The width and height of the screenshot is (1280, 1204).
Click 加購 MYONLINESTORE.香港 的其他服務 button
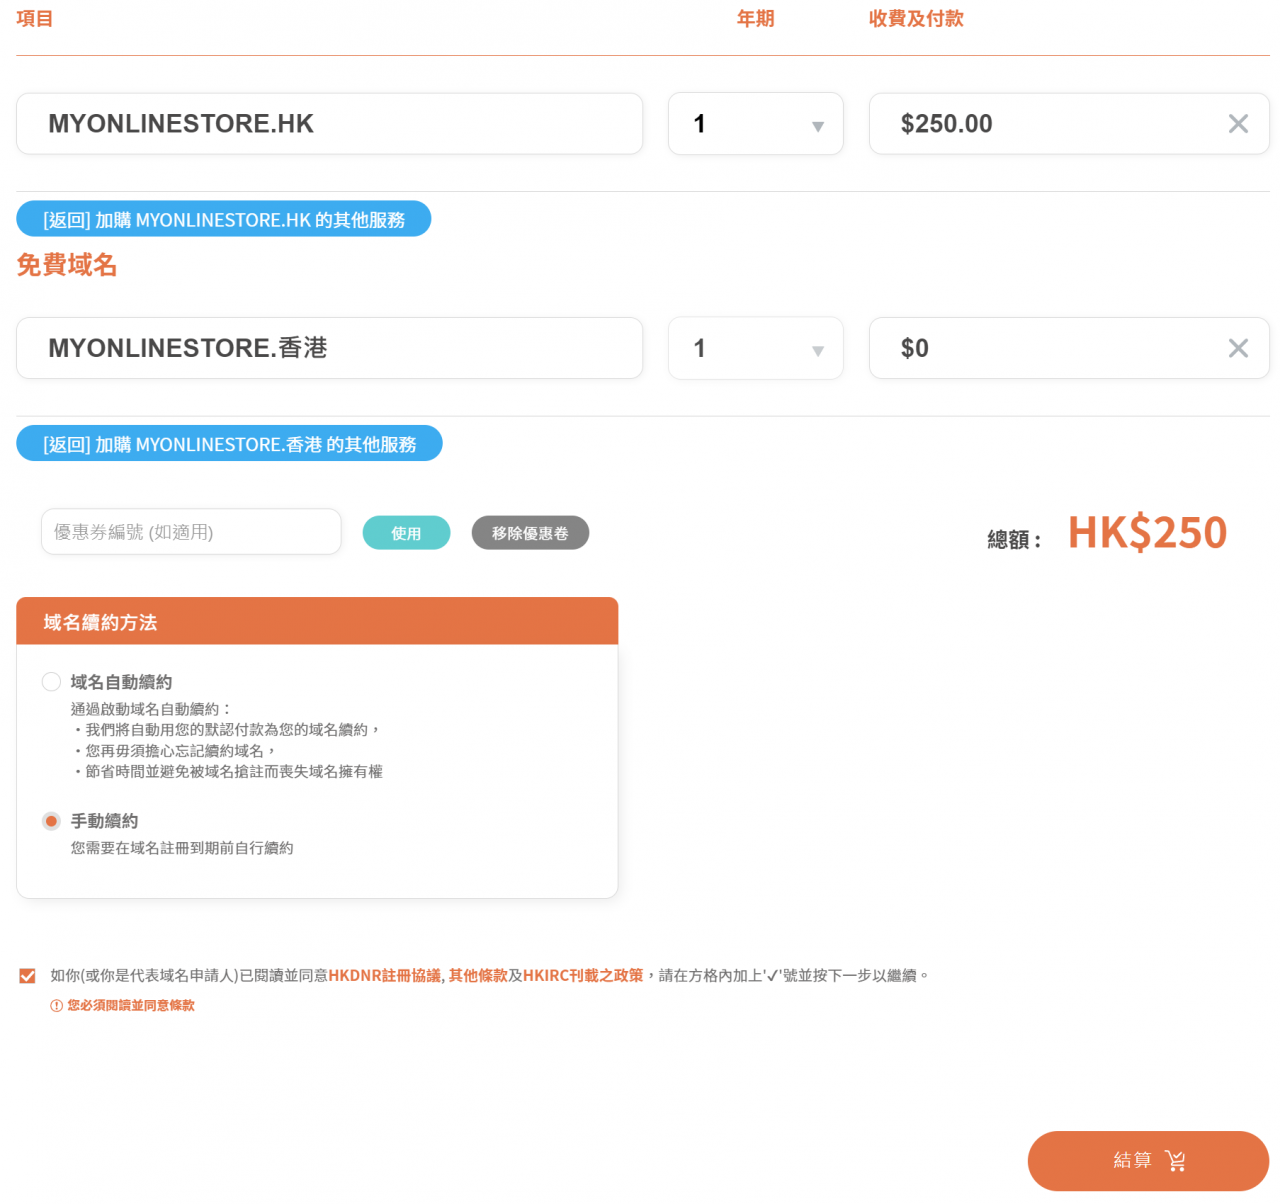[x=228, y=443]
